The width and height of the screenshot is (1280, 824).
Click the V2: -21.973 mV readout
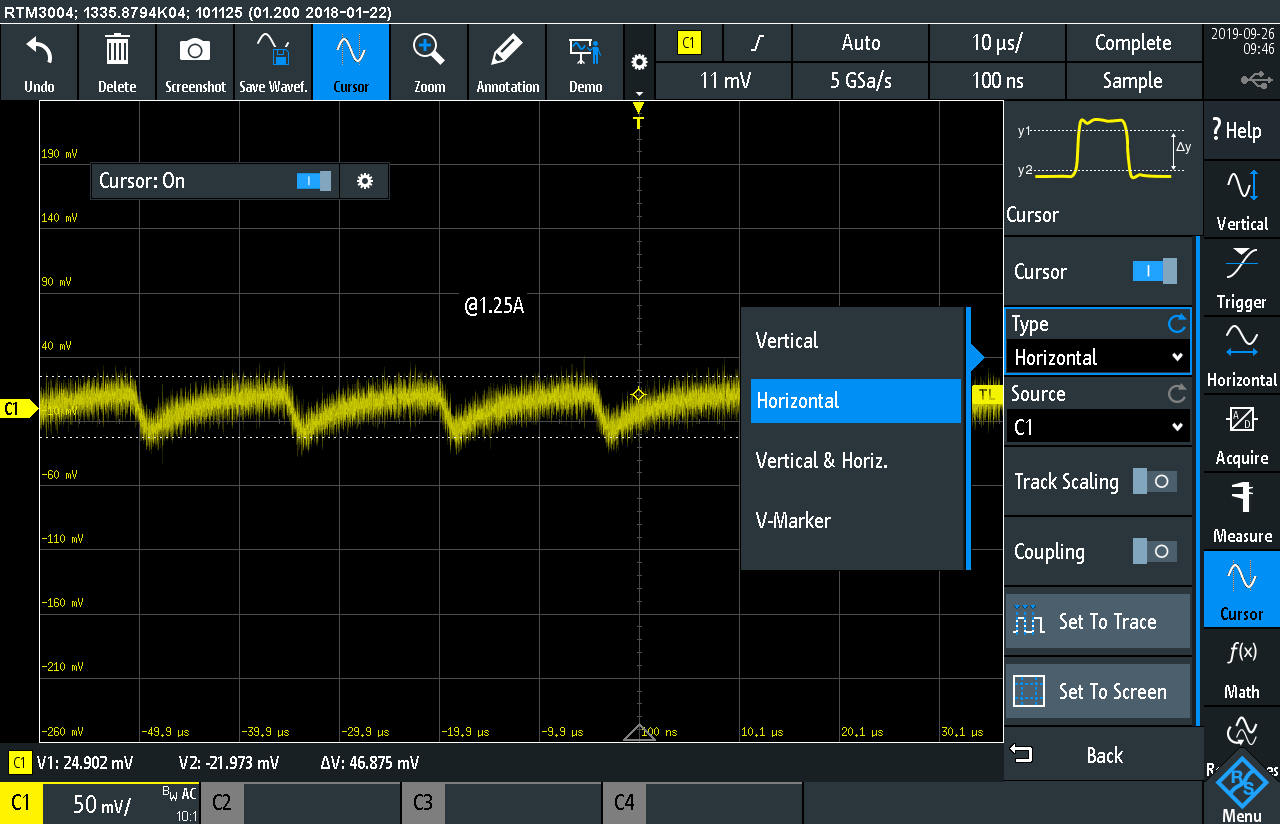[228, 763]
